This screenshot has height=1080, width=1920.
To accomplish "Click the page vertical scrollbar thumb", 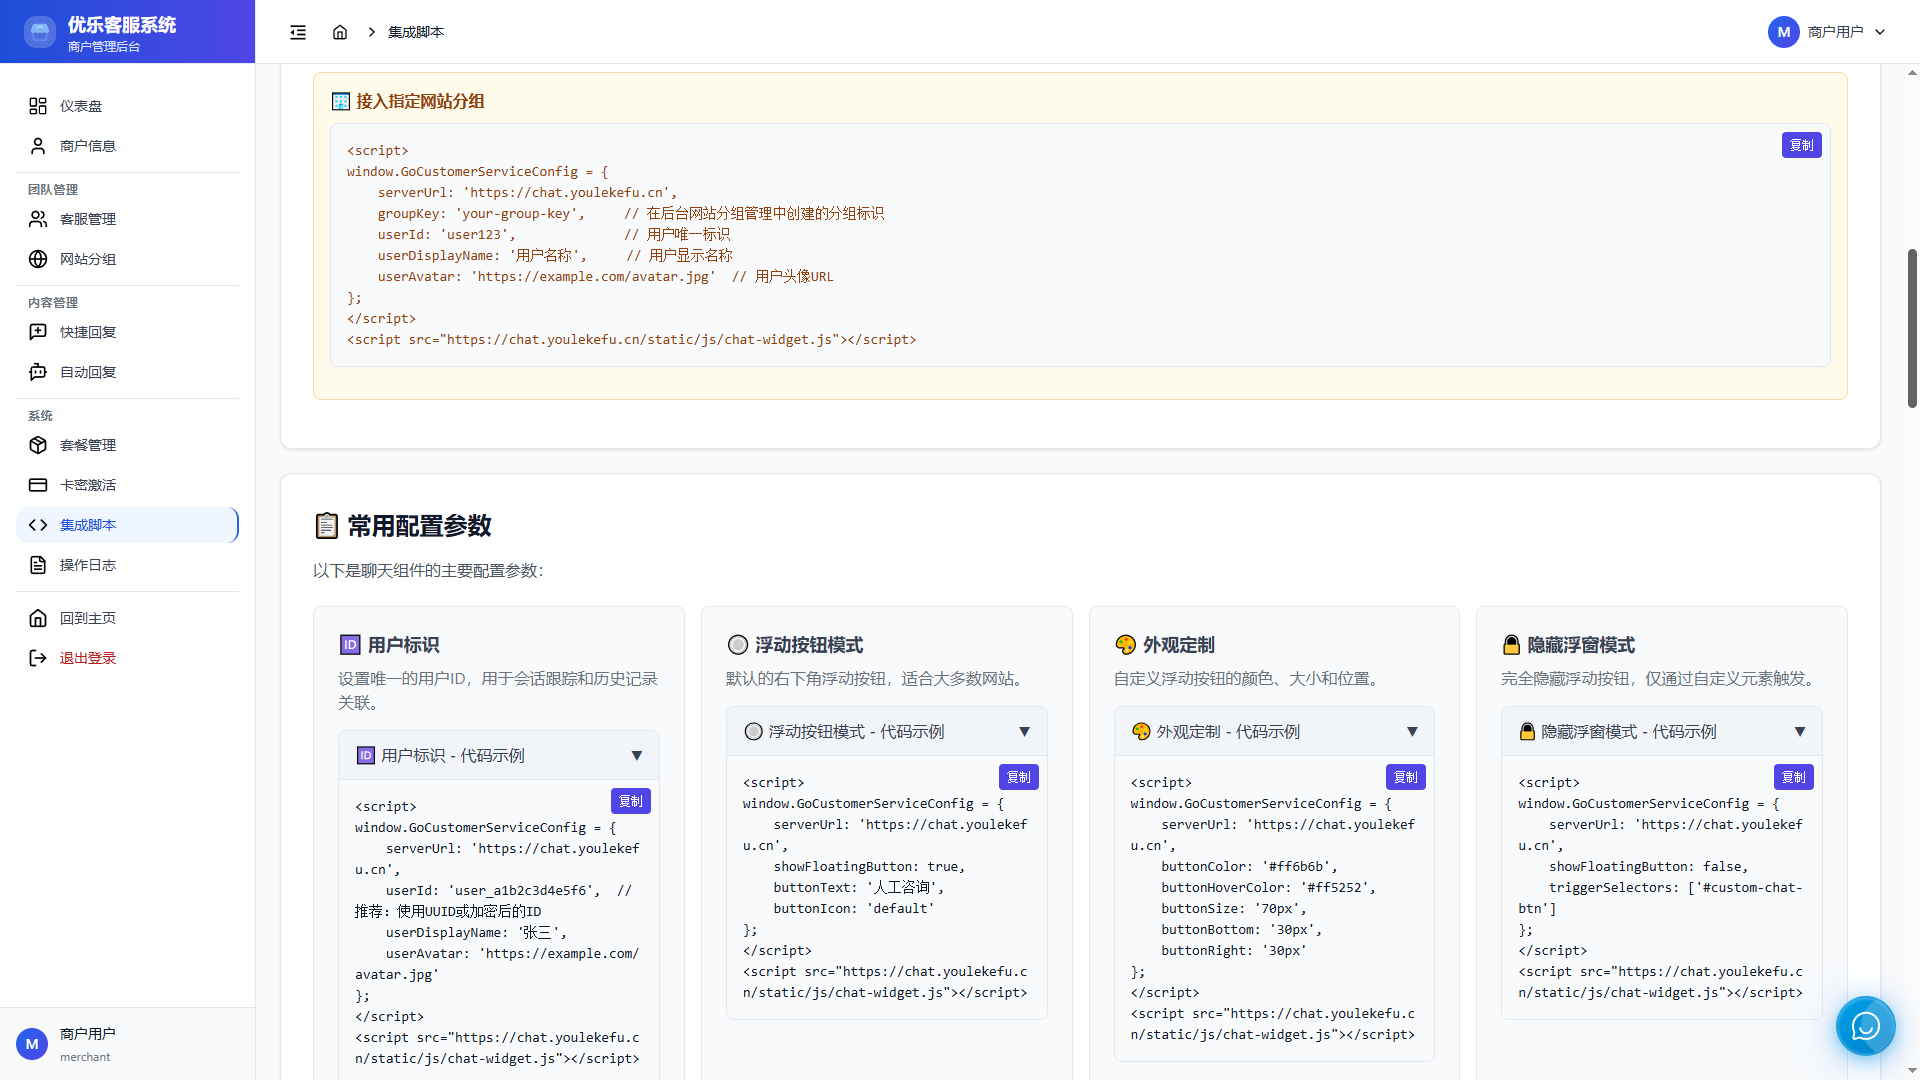I will (x=1912, y=328).
